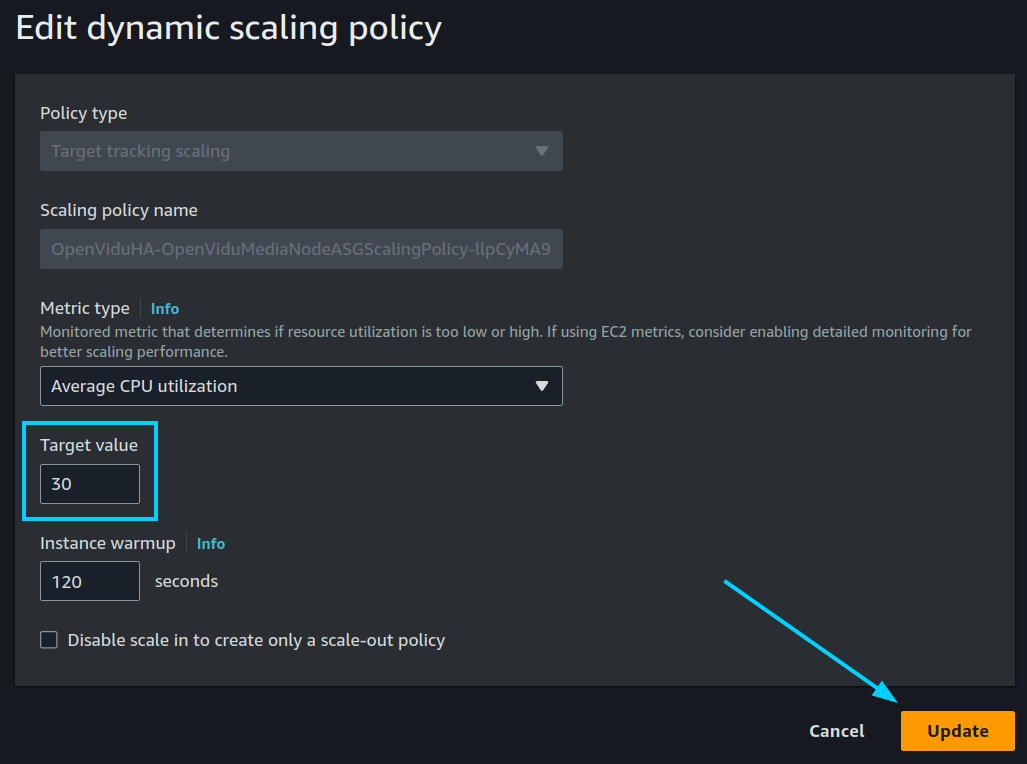
Task: Select the Instance warmup seconds field
Action: (89, 581)
